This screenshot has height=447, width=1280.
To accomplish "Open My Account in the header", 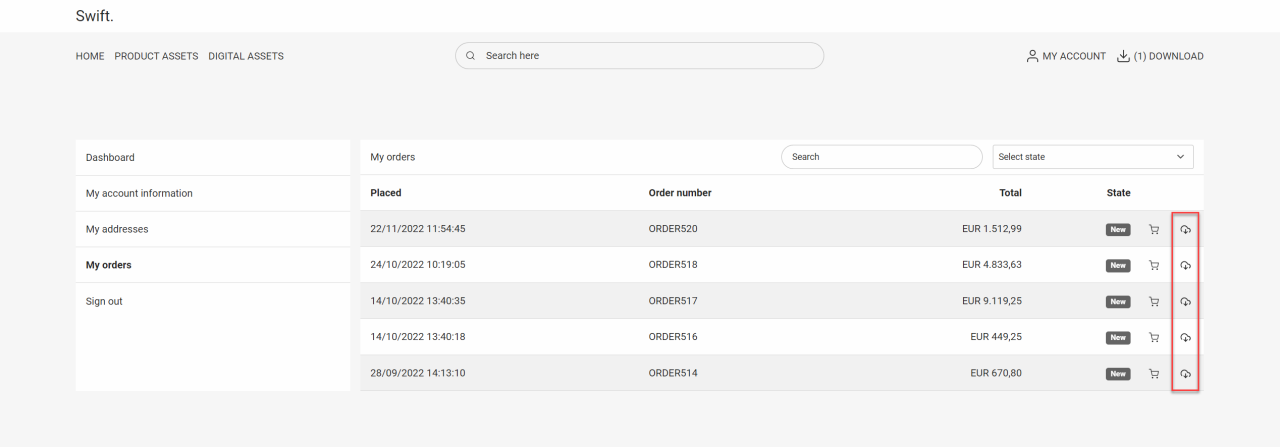I will coord(1066,56).
